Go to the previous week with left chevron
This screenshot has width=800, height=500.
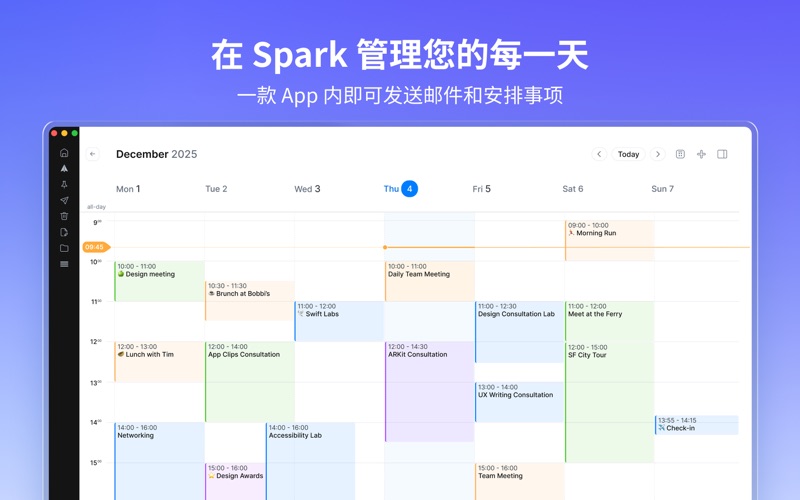(599, 154)
